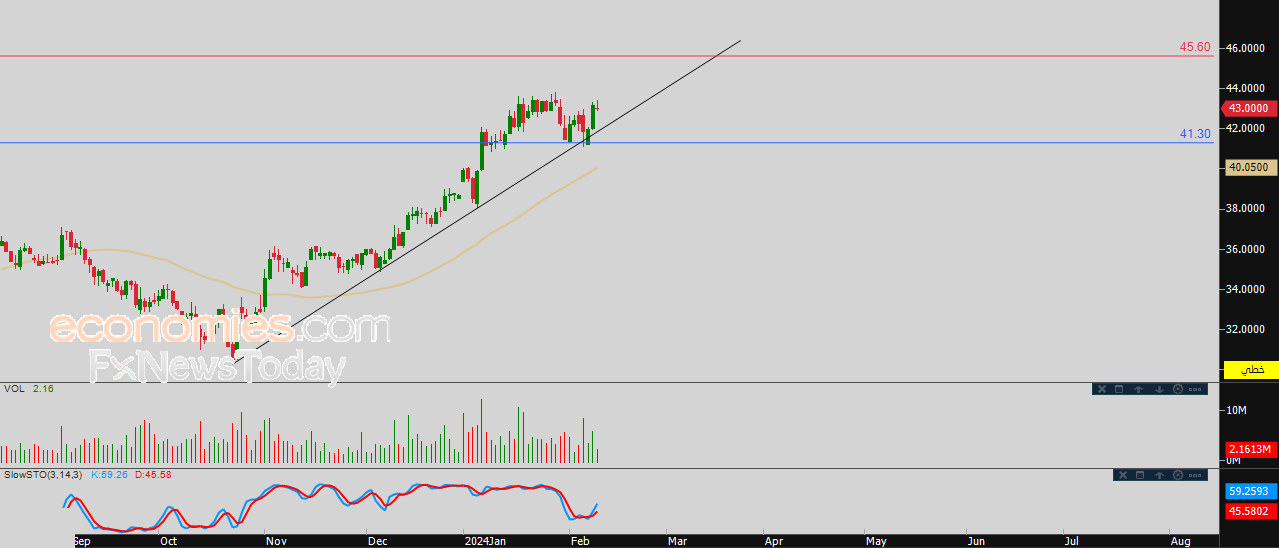Click the 2024Jan label on time axis
The height and width of the screenshot is (548, 1279).
483,541
